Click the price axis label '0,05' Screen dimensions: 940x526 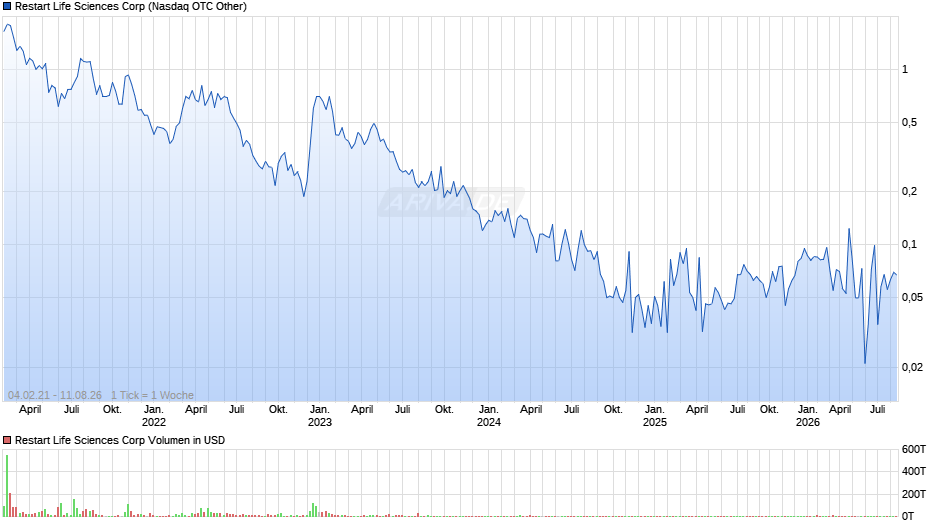pos(912,297)
